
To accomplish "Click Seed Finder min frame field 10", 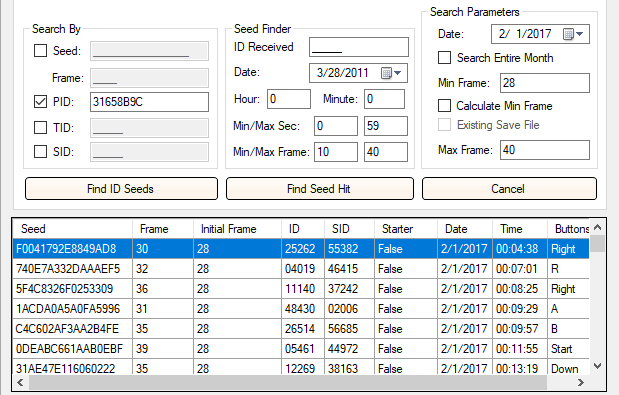I will point(336,152).
